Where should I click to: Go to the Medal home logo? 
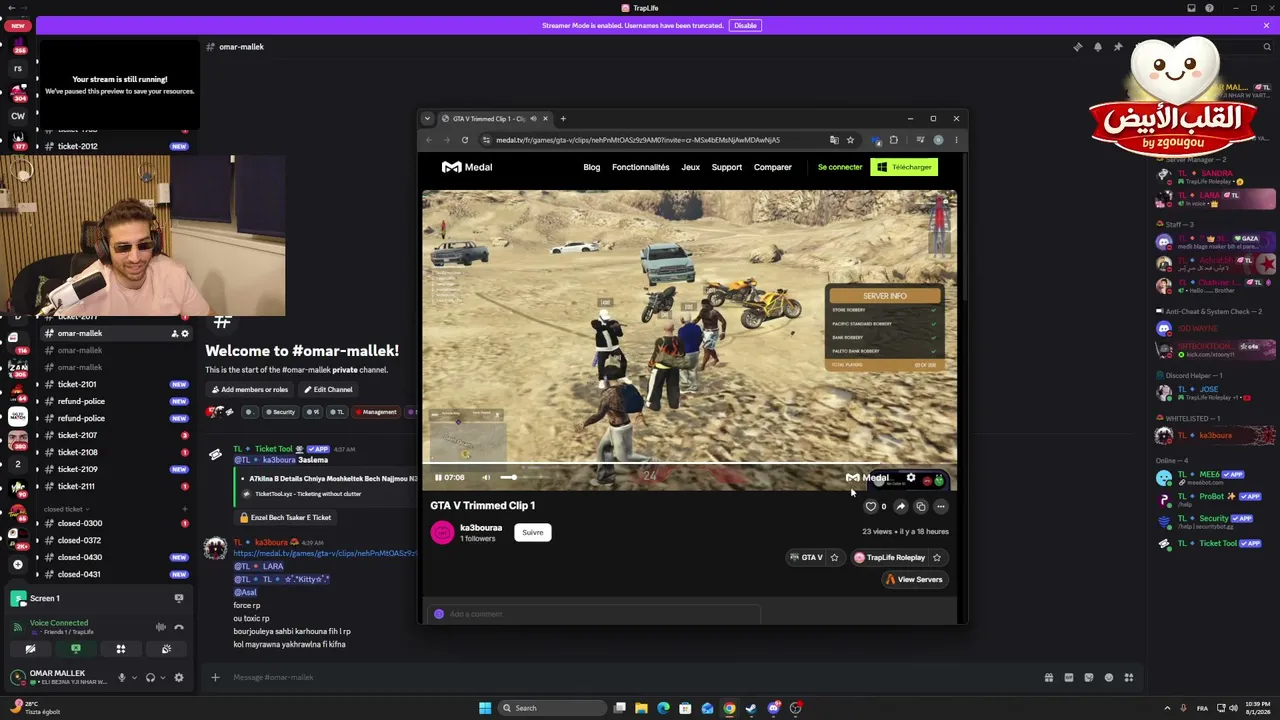coord(467,167)
